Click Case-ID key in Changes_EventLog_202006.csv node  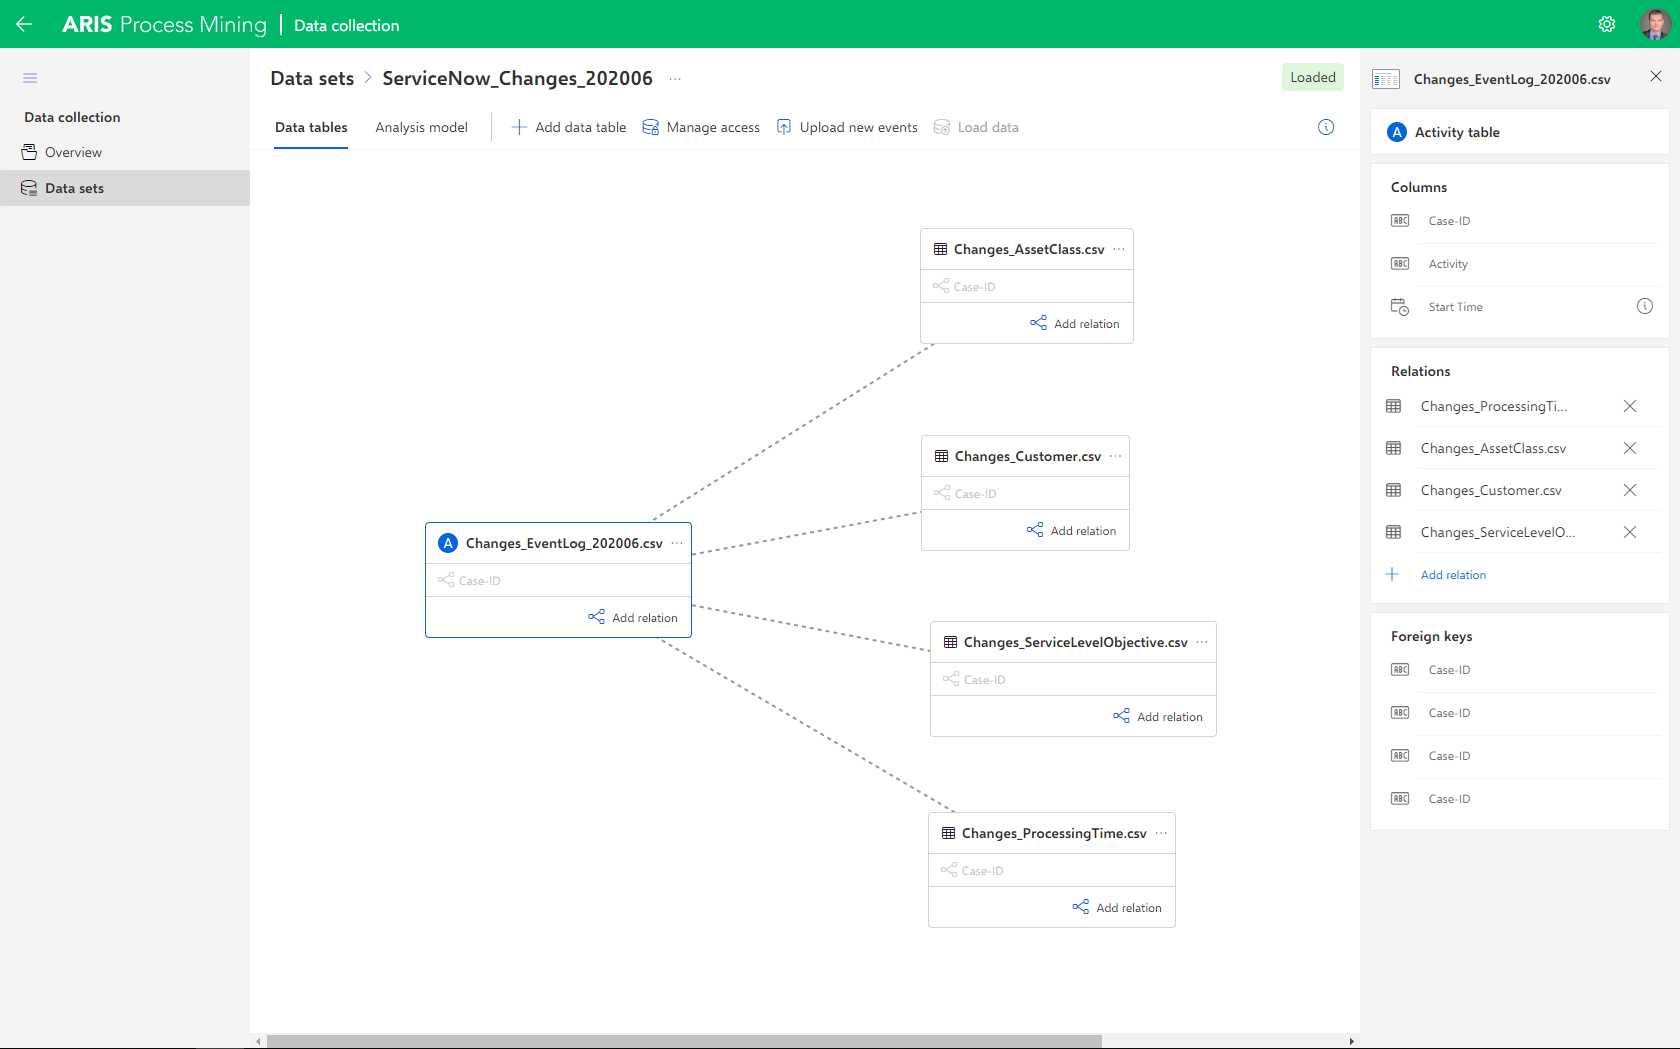click(470, 580)
